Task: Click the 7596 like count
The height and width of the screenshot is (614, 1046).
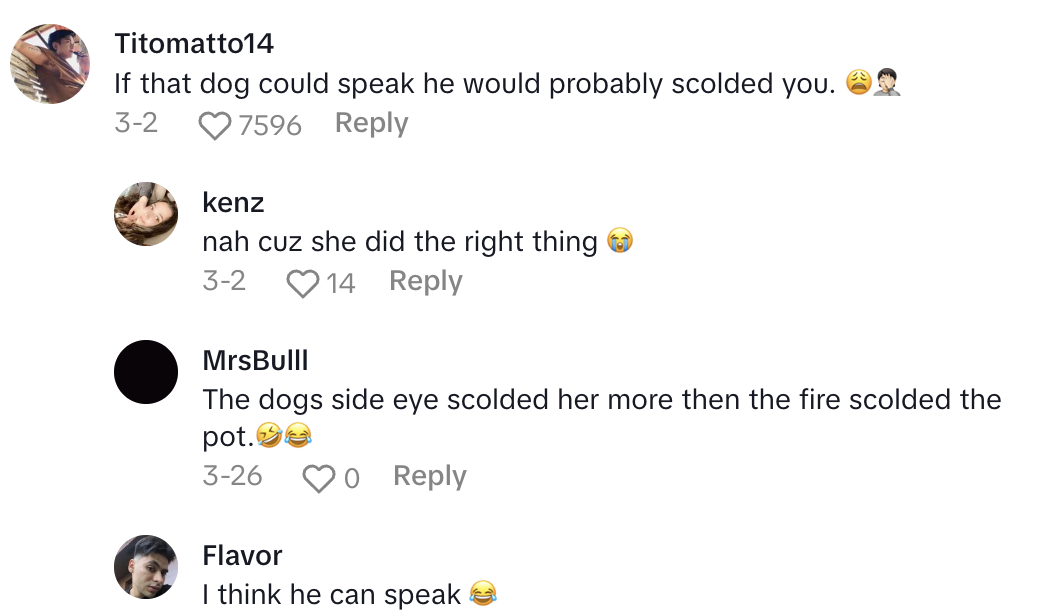Action: [270, 125]
